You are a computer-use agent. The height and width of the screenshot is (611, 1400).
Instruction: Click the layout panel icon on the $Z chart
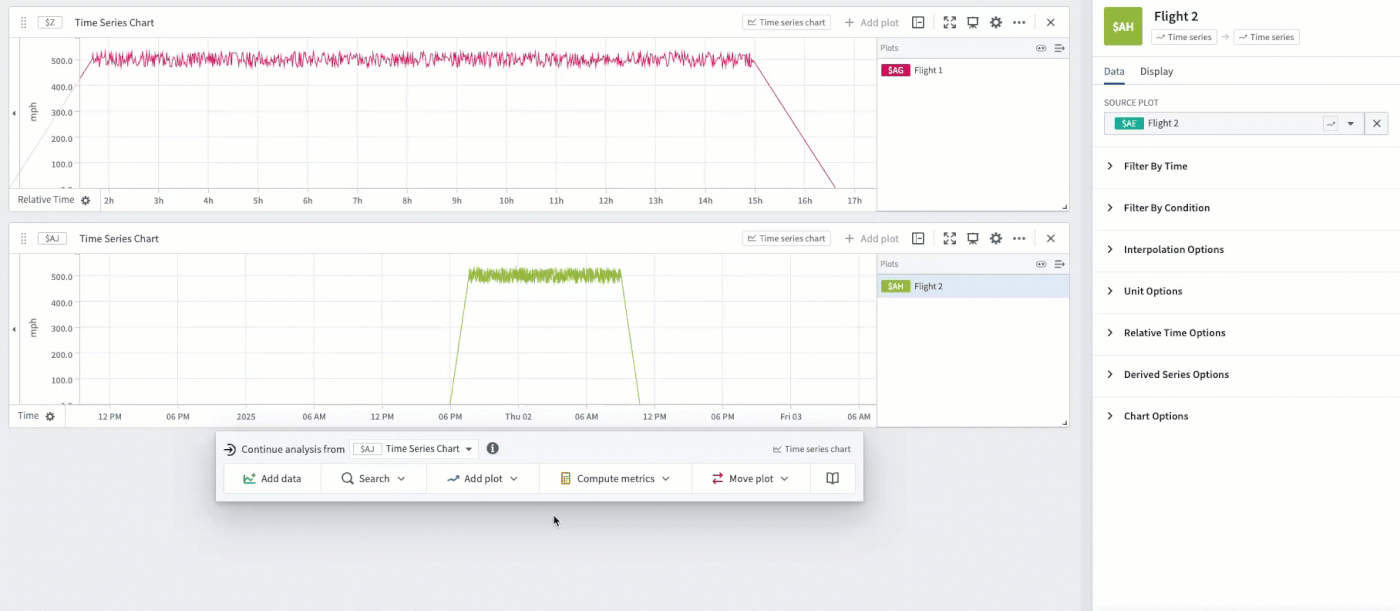point(918,22)
